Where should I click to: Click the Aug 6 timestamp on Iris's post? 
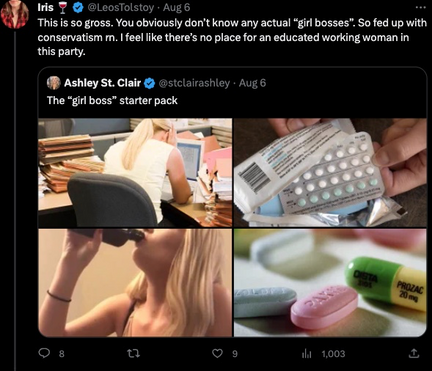(176, 7)
